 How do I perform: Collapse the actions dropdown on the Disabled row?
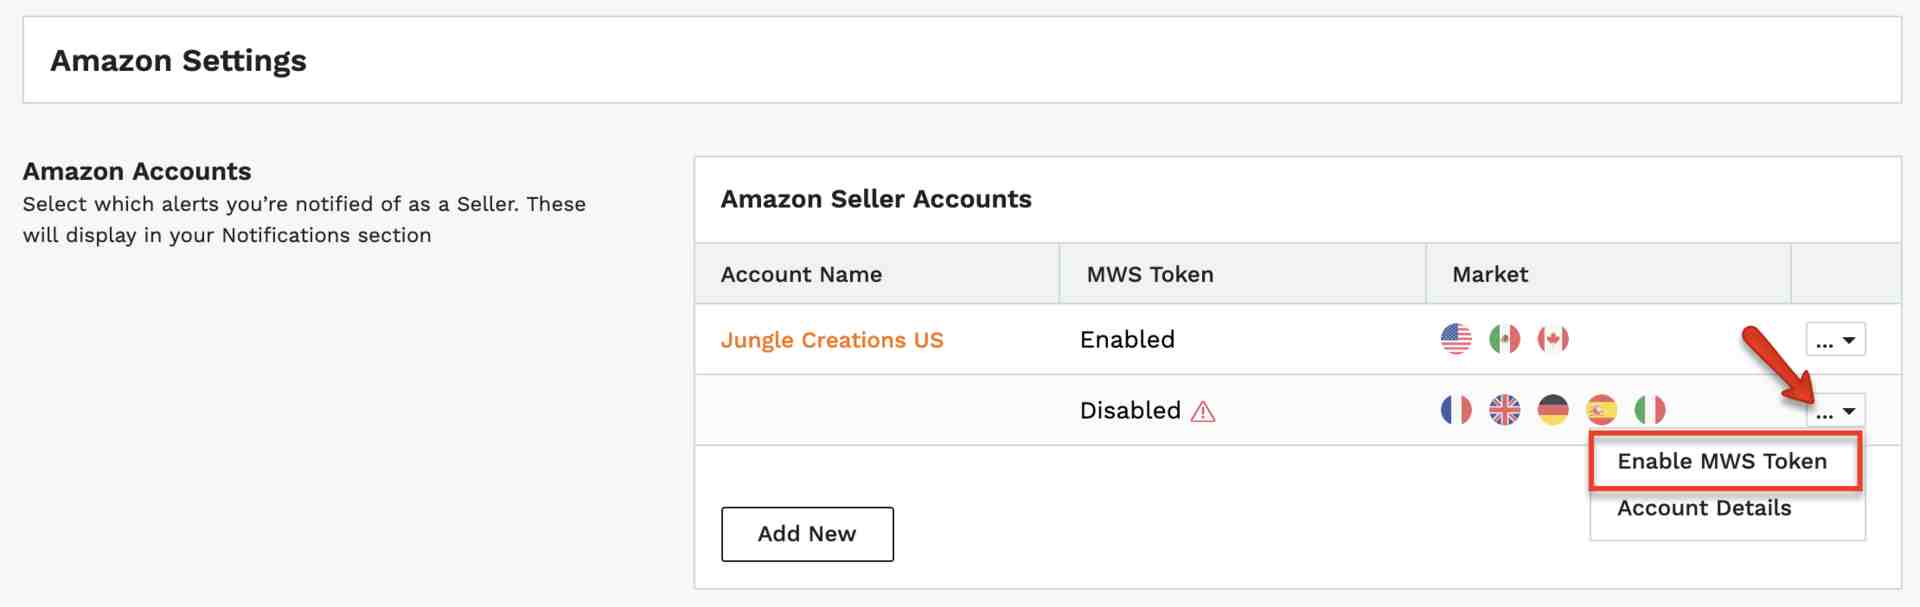click(x=1835, y=411)
